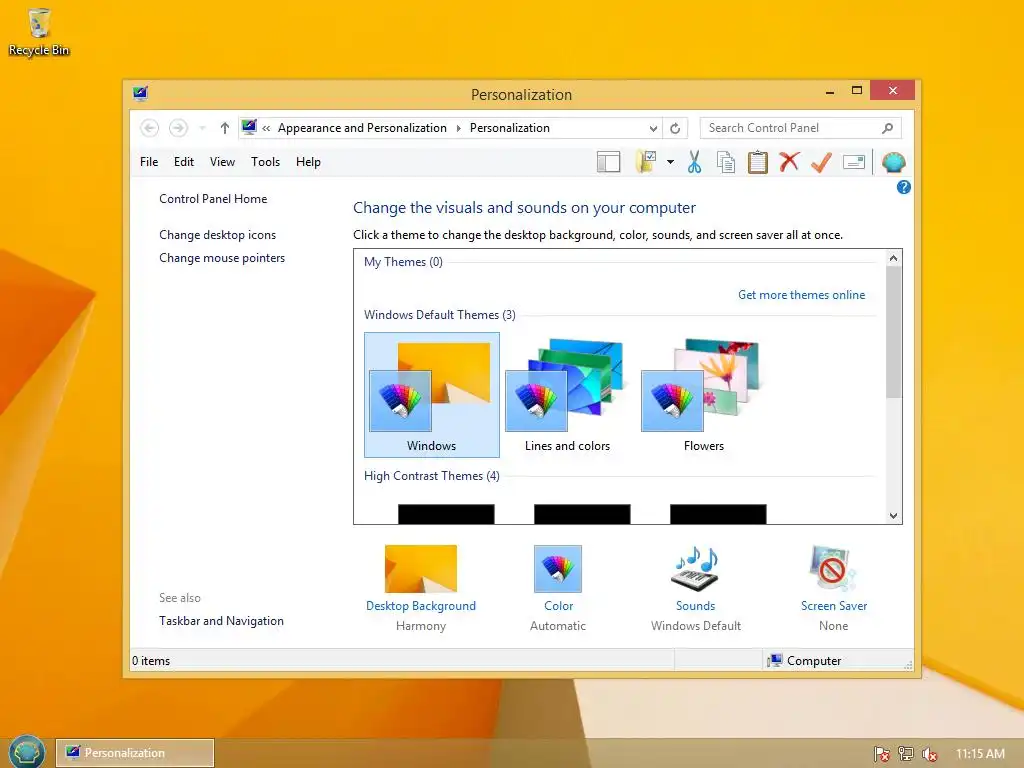The image size is (1024, 768).
Task: Refresh the Personalization page
Action: 675,129
